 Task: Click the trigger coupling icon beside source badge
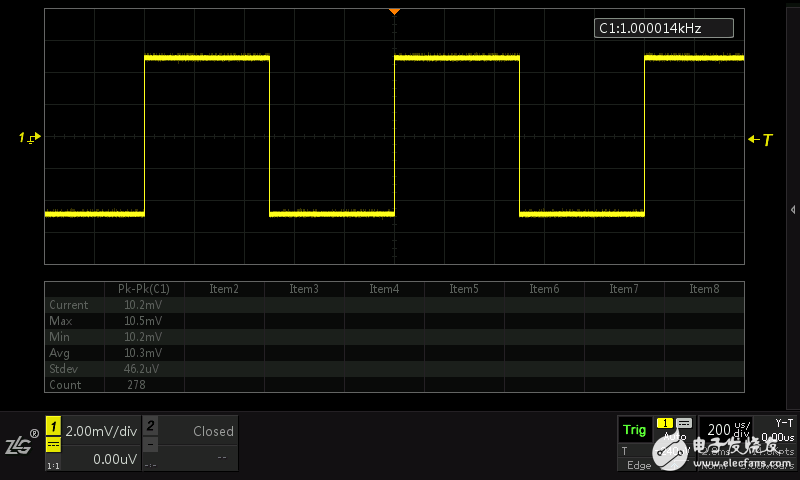684,424
